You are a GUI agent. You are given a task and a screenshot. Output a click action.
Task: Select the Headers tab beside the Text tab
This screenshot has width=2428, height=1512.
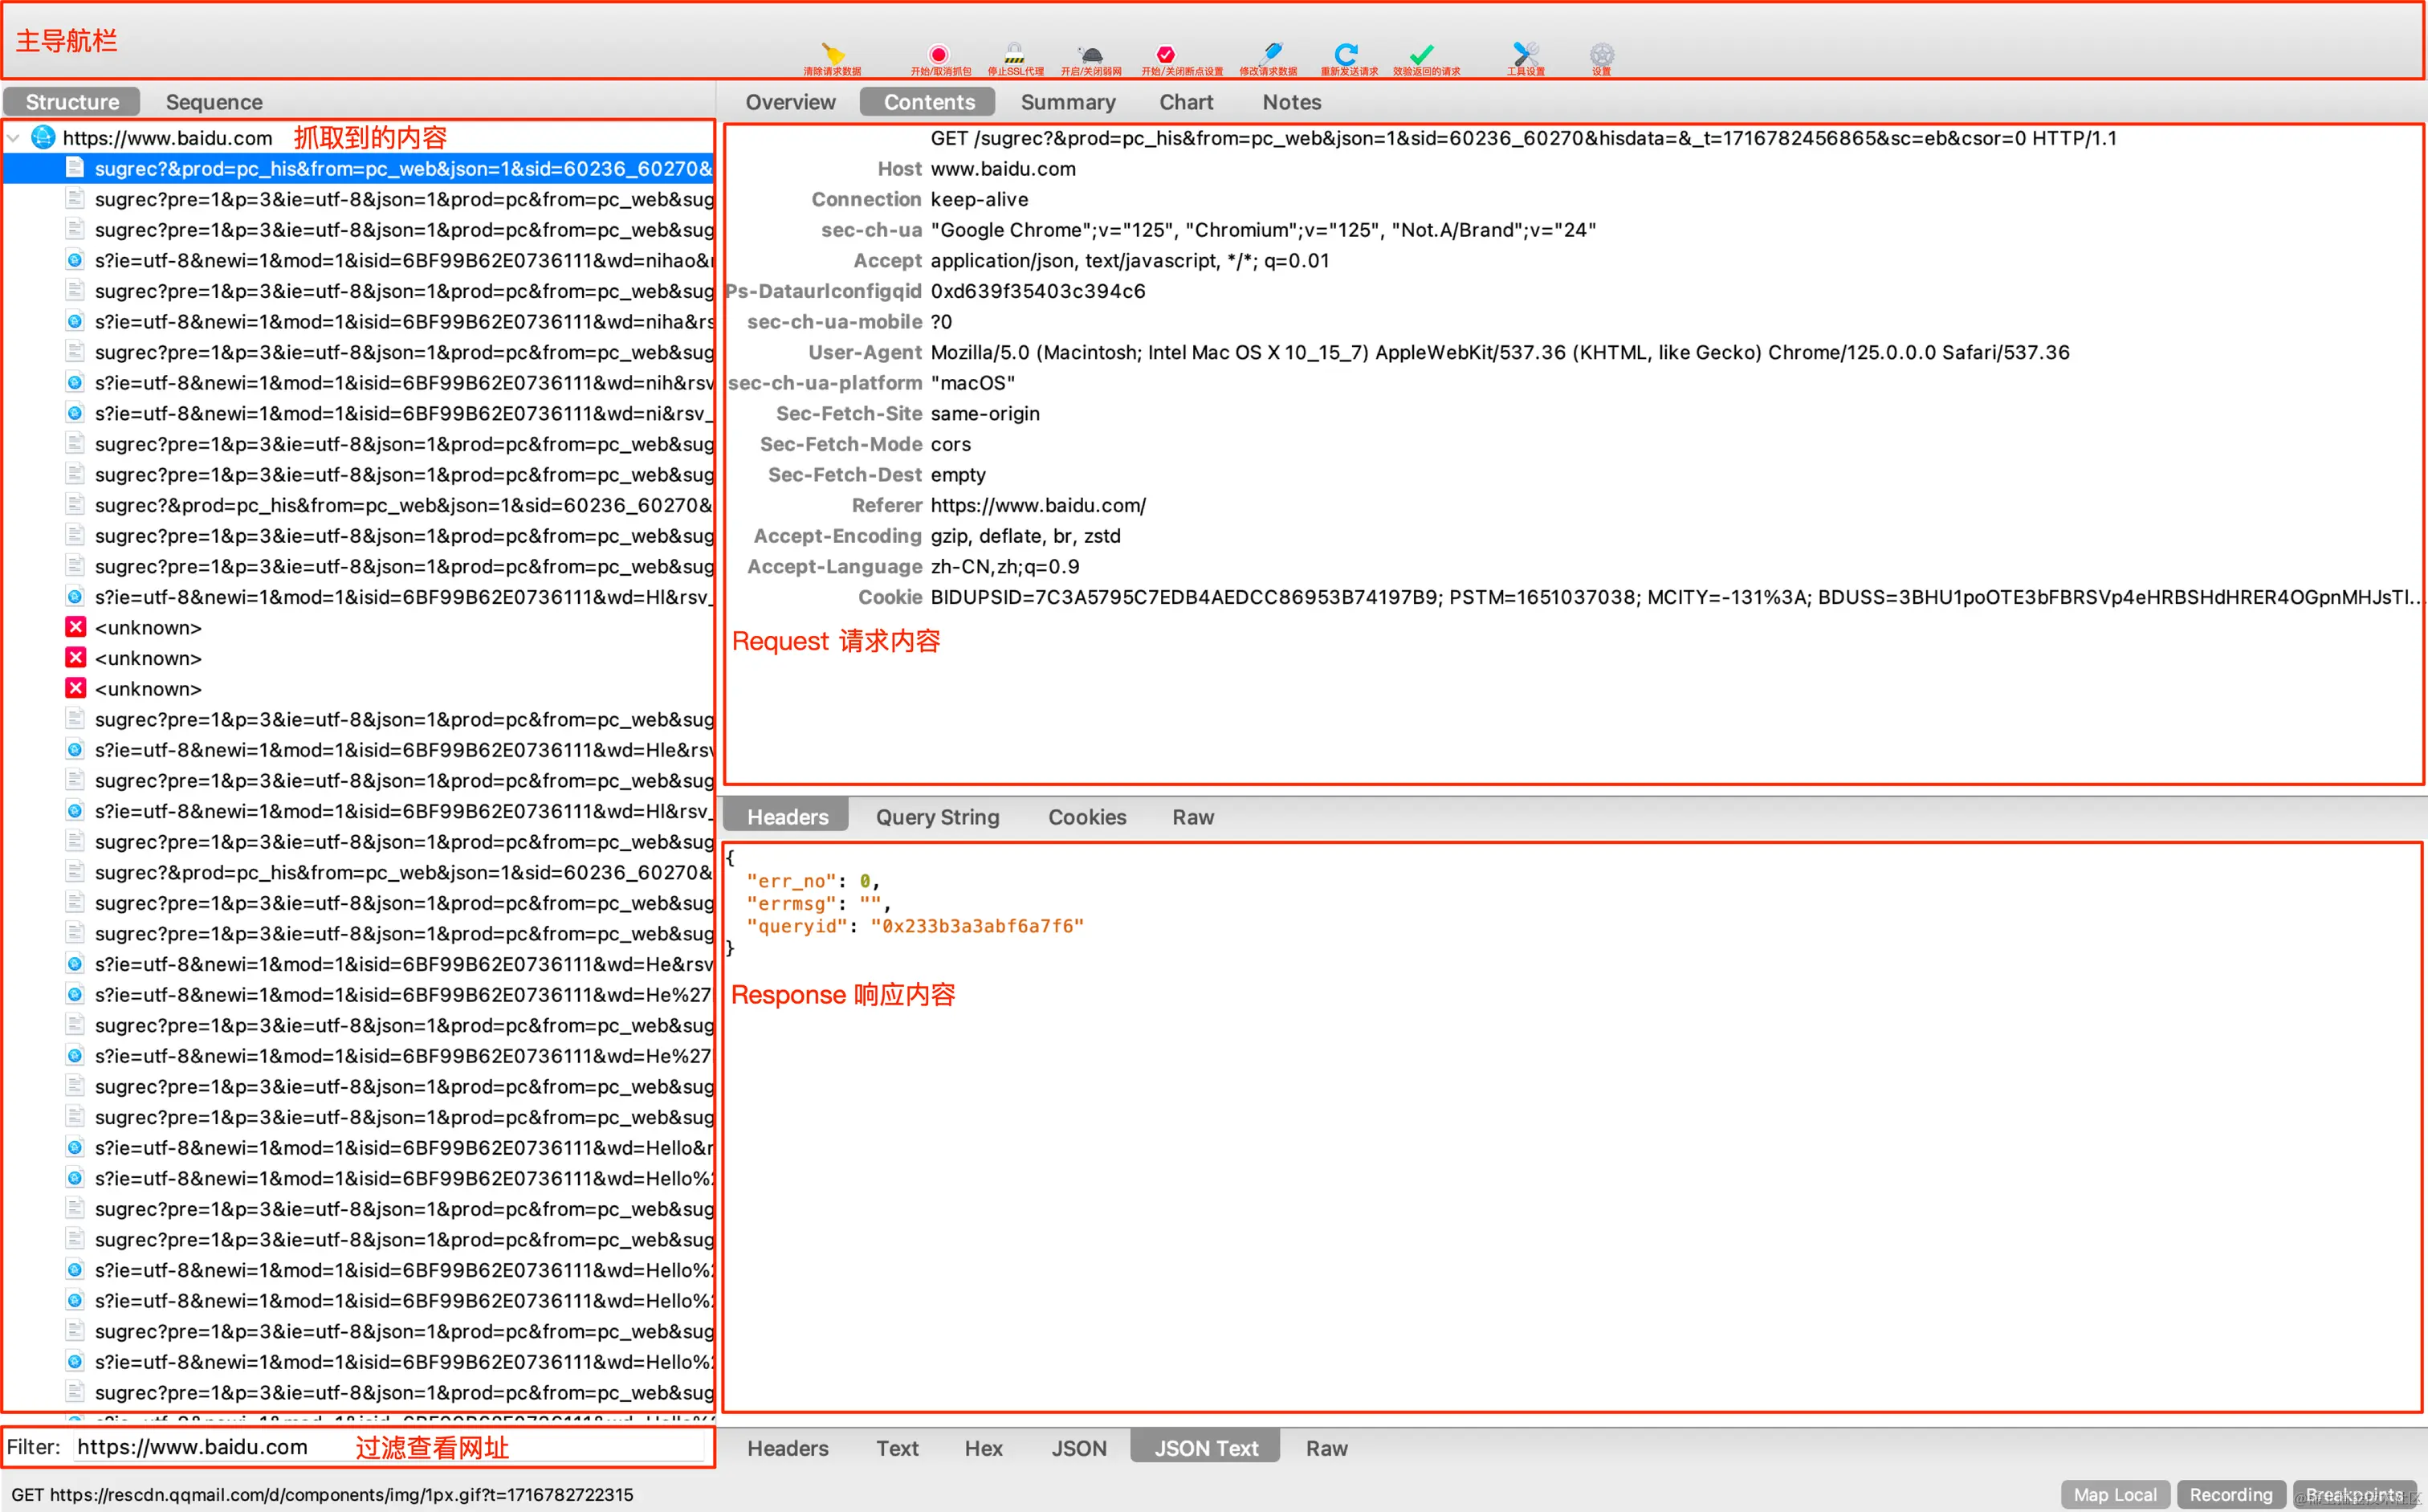click(787, 1448)
